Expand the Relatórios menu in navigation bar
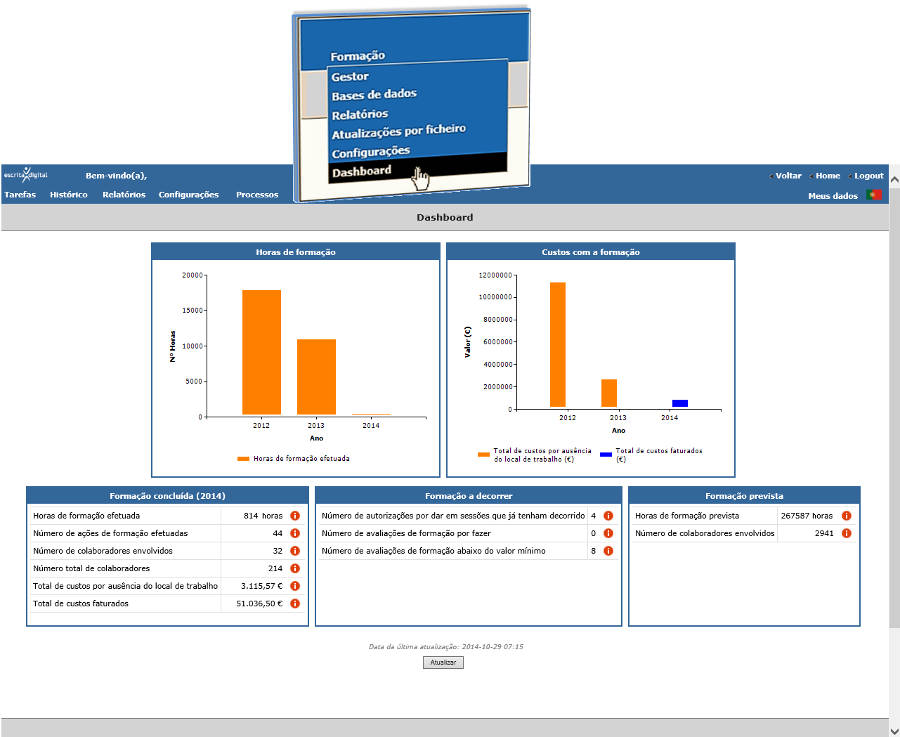 coord(124,195)
